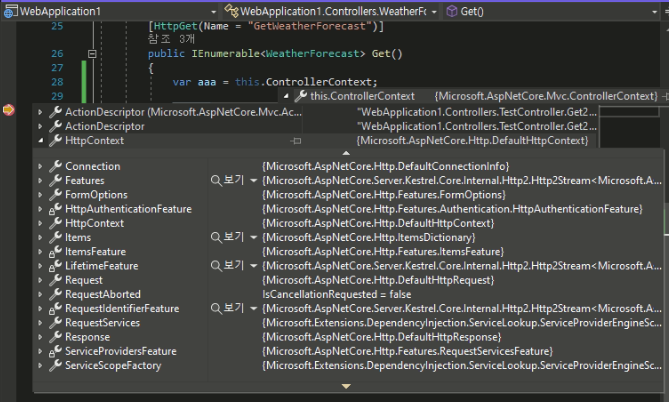Click the wrench icon beside this.ControllerContext
669x402 pixels.
(x=301, y=96)
